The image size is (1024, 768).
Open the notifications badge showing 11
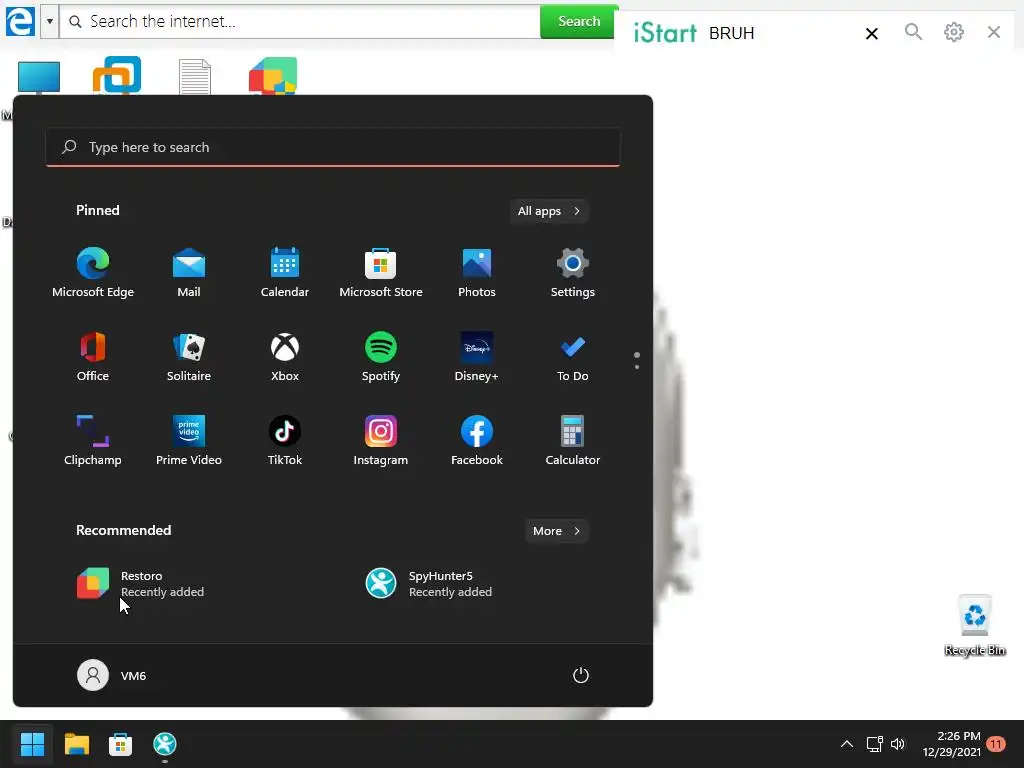(x=996, y=744)
